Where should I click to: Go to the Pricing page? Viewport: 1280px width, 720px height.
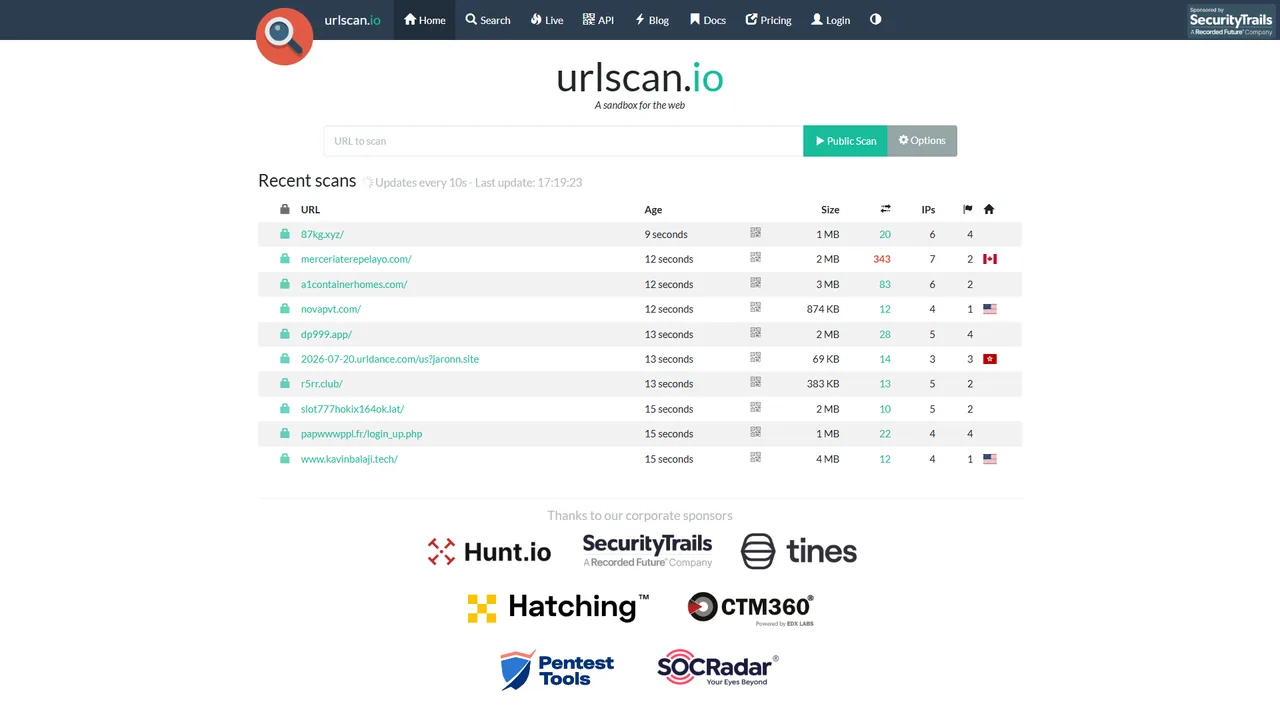coord(768,20)
